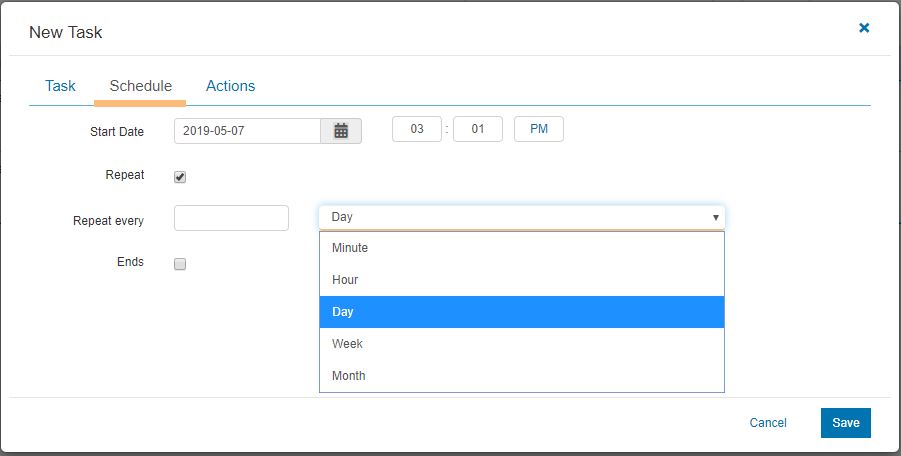Enable the Ends checkbox

[x=180, y=264]
